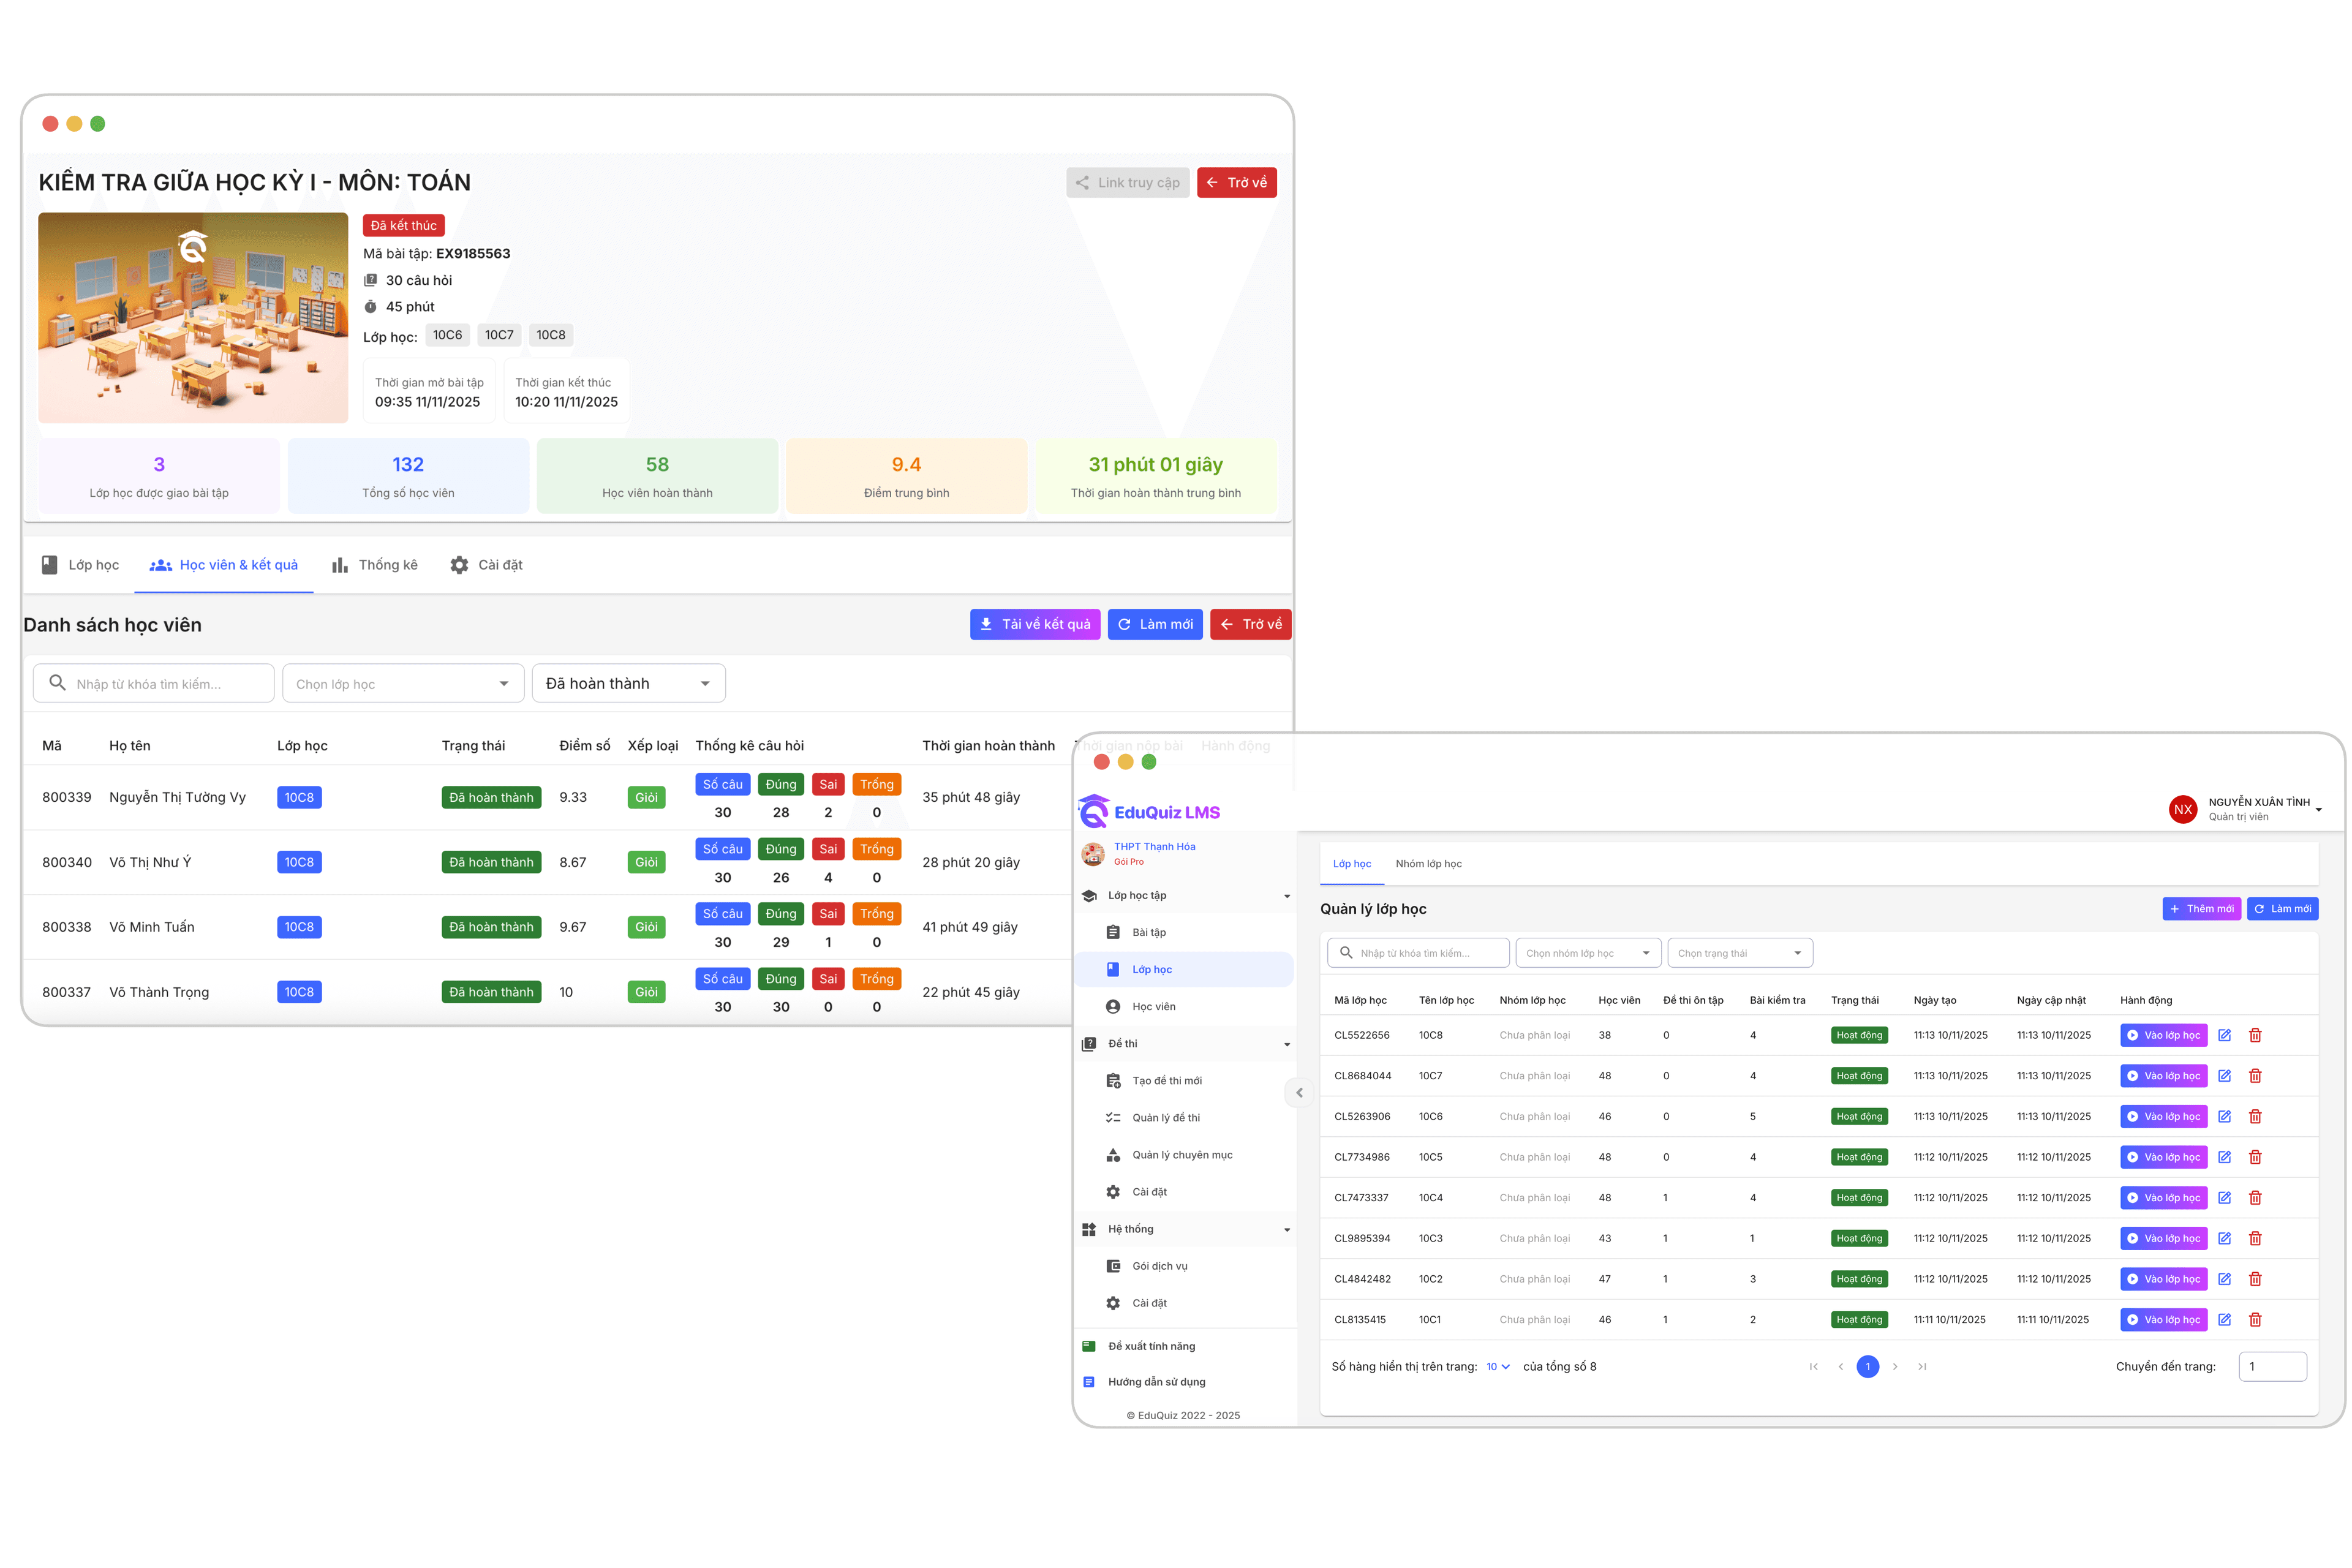Open Đã hoàn thành status dropdown
Screen dimensions: 2352x1568
(628, 684)
